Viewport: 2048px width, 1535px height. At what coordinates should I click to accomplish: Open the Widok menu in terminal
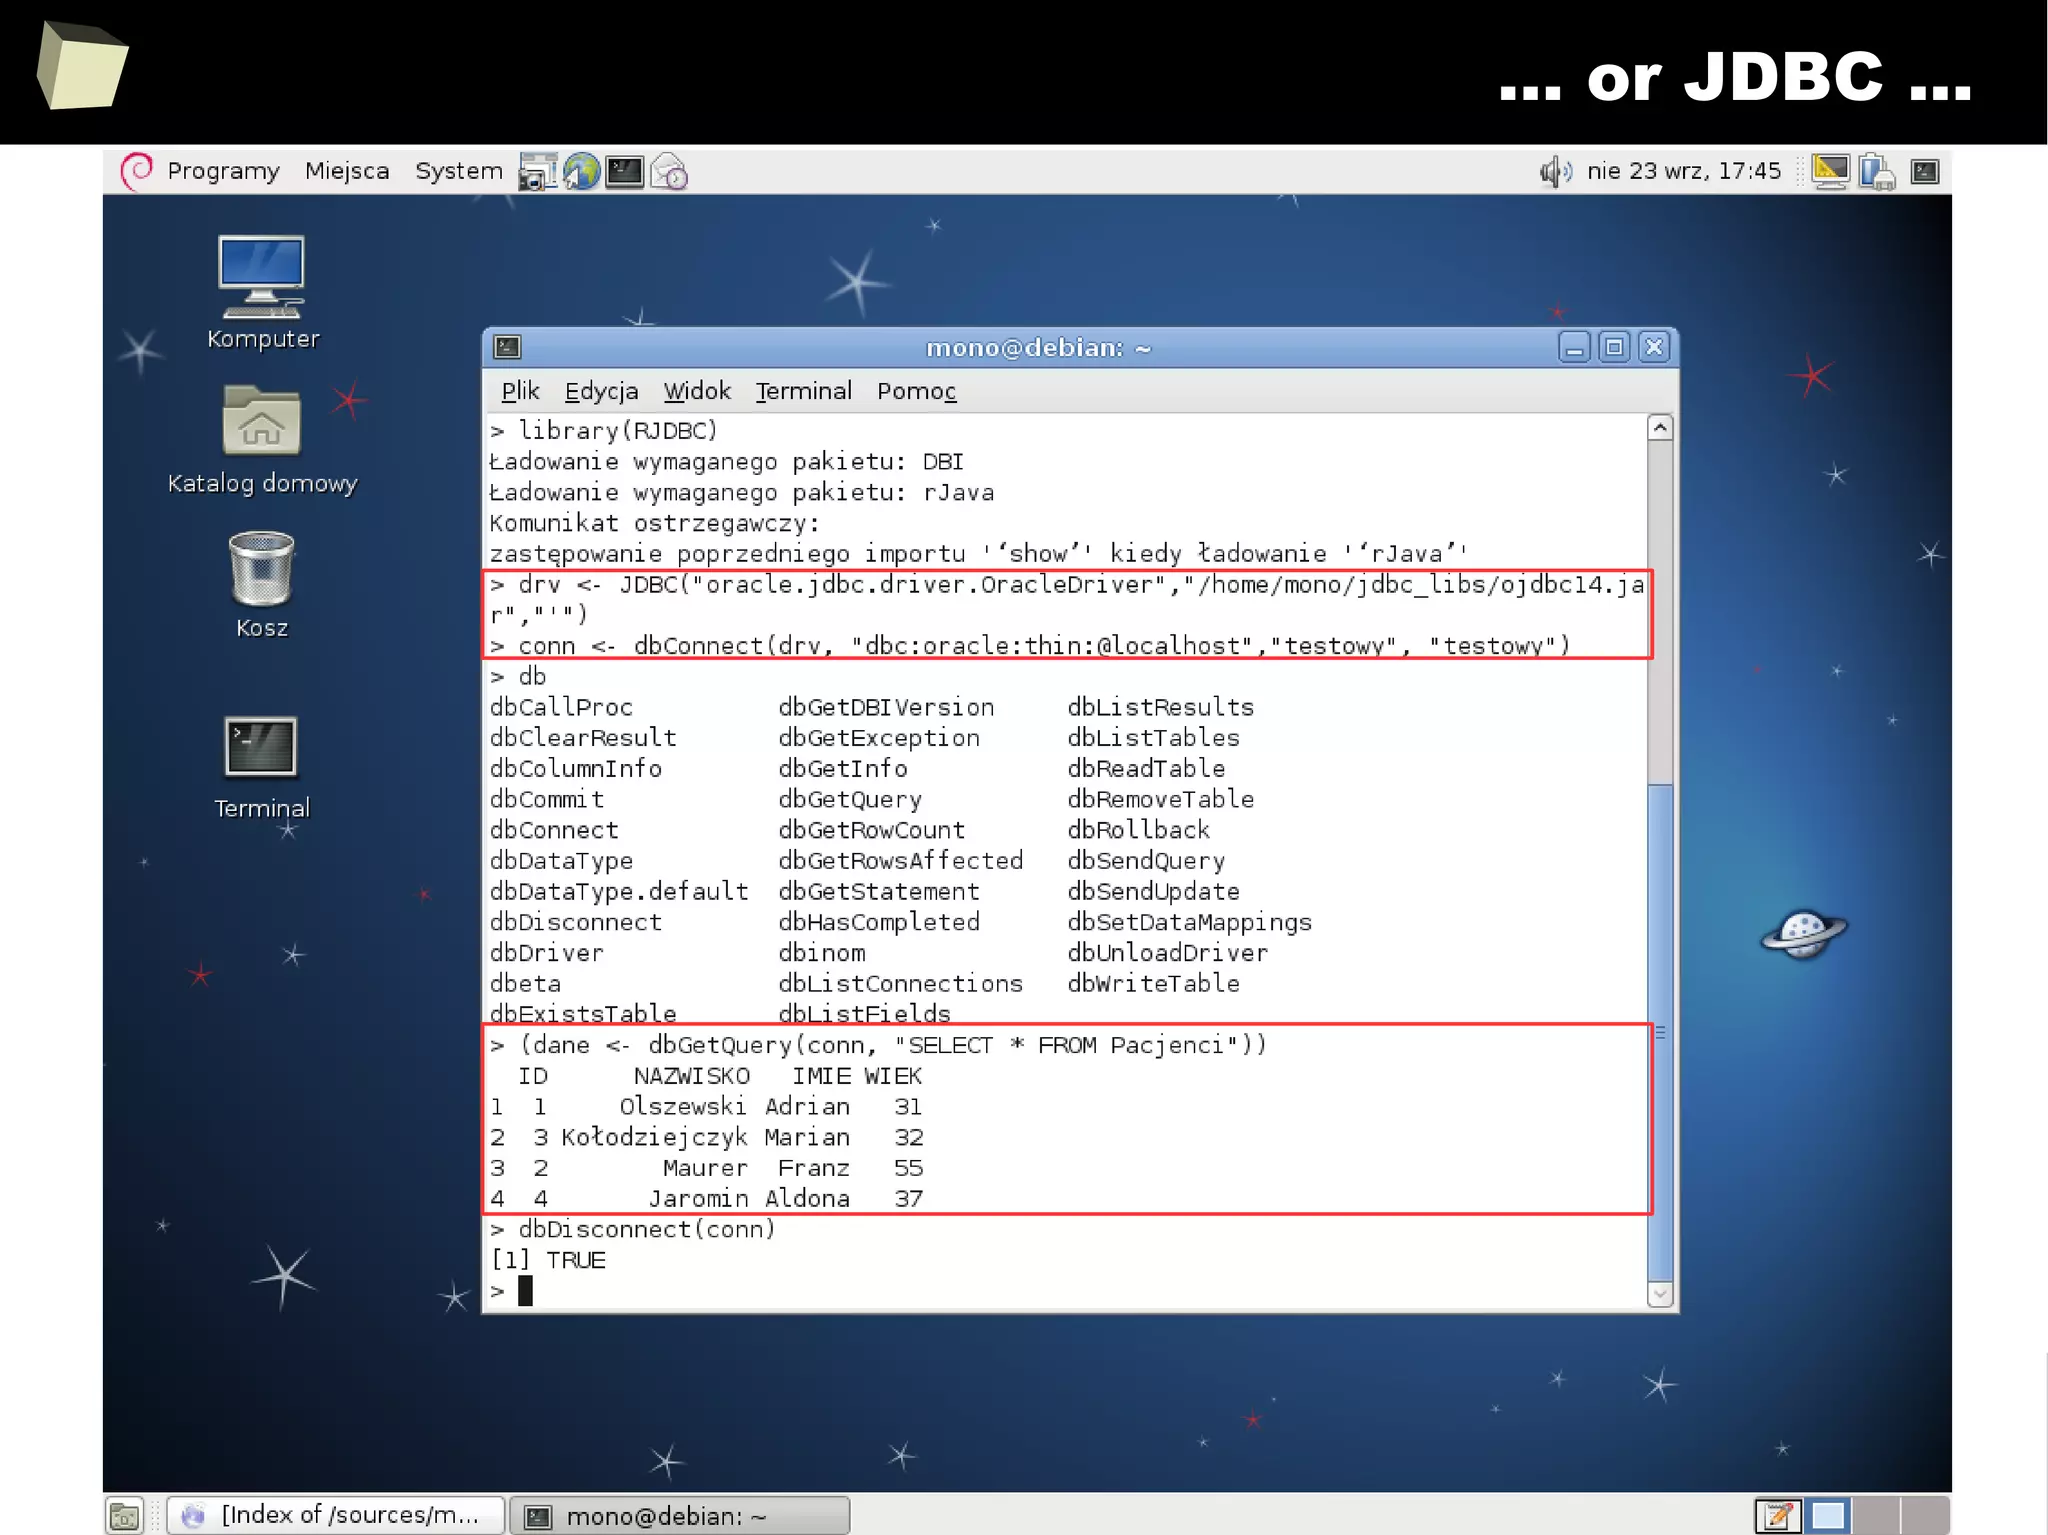(x=697, y=391)
